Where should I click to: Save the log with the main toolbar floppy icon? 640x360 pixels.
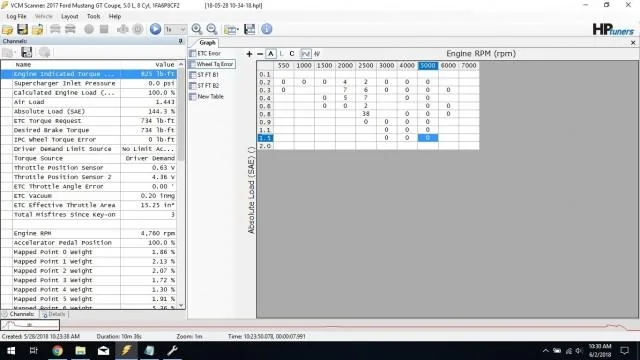tap(22, 29)
